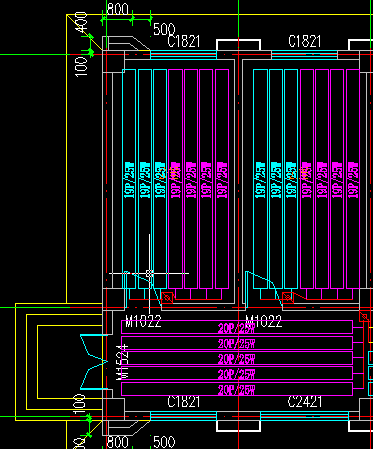Click the red manifold symbol below the left room

(x=167, y=298)
